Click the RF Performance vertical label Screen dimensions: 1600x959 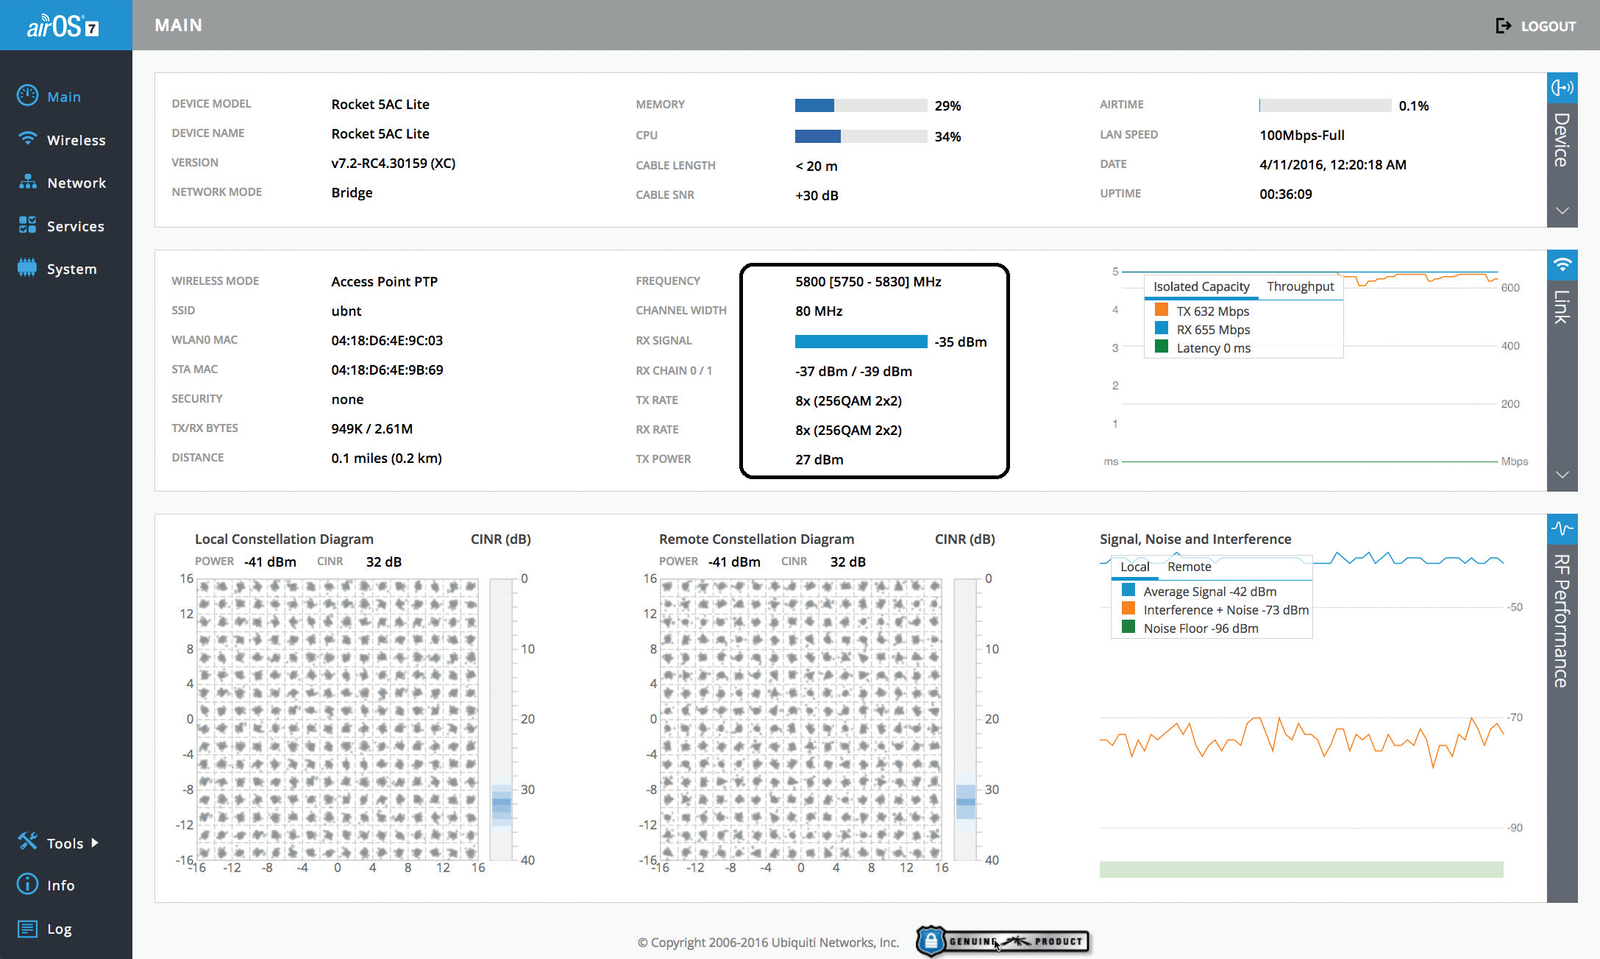click(1561, 620)
